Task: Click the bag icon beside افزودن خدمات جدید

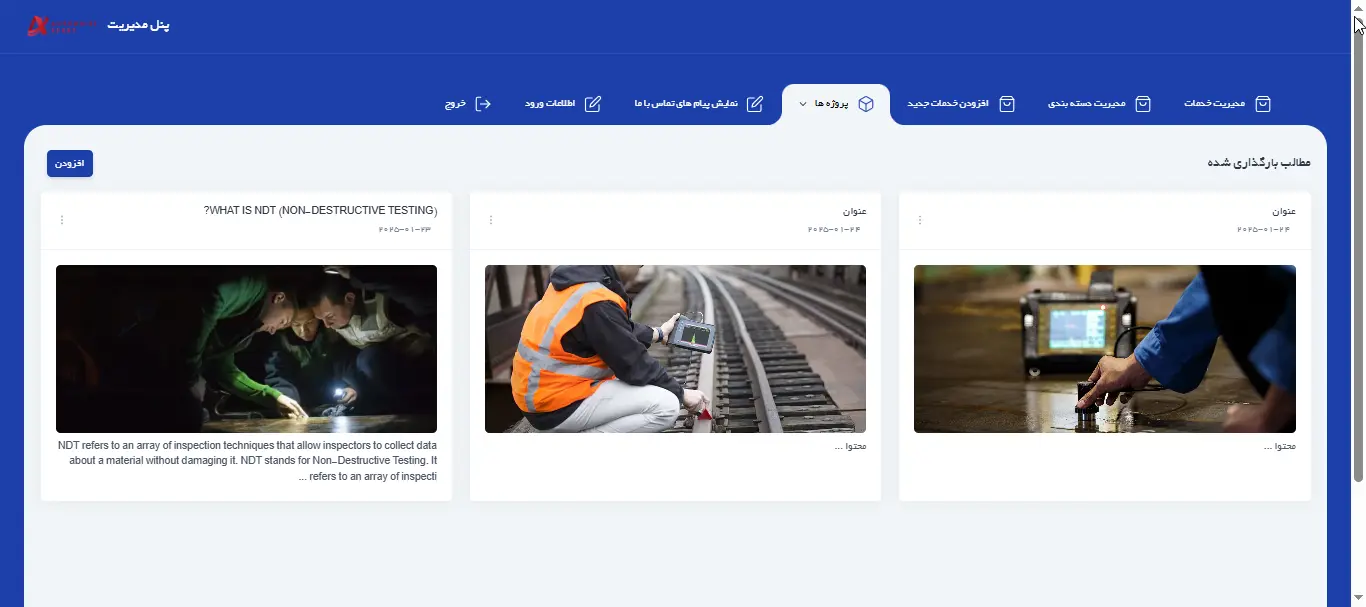Action: [x=1007, y=104]
